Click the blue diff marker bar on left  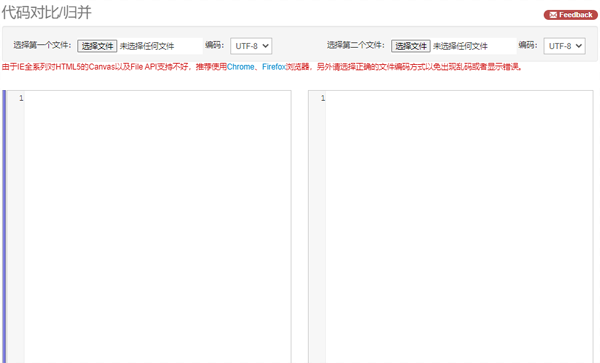coord(4,226)
